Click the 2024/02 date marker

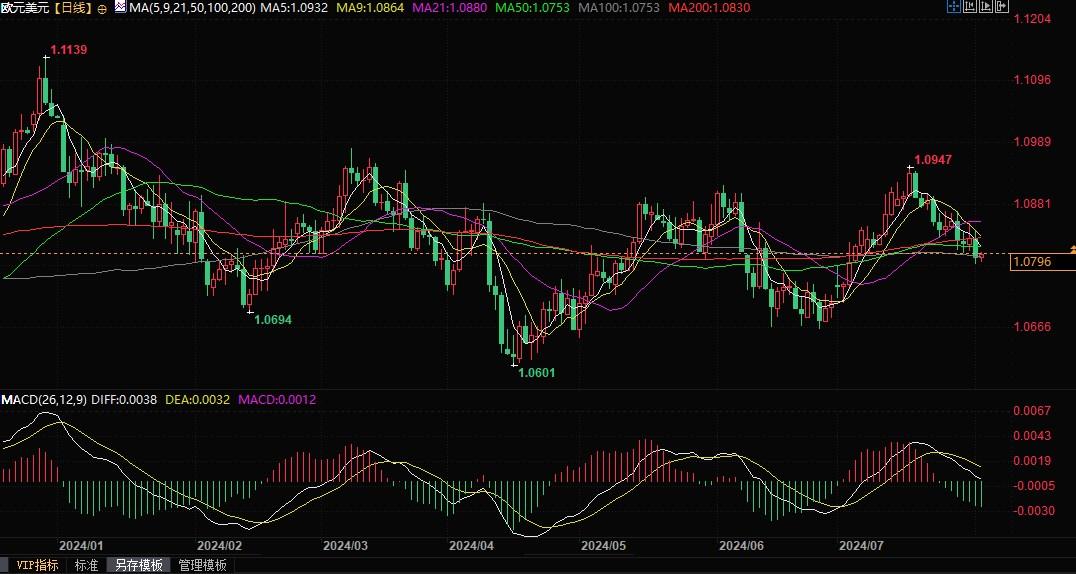pos(220,546)
